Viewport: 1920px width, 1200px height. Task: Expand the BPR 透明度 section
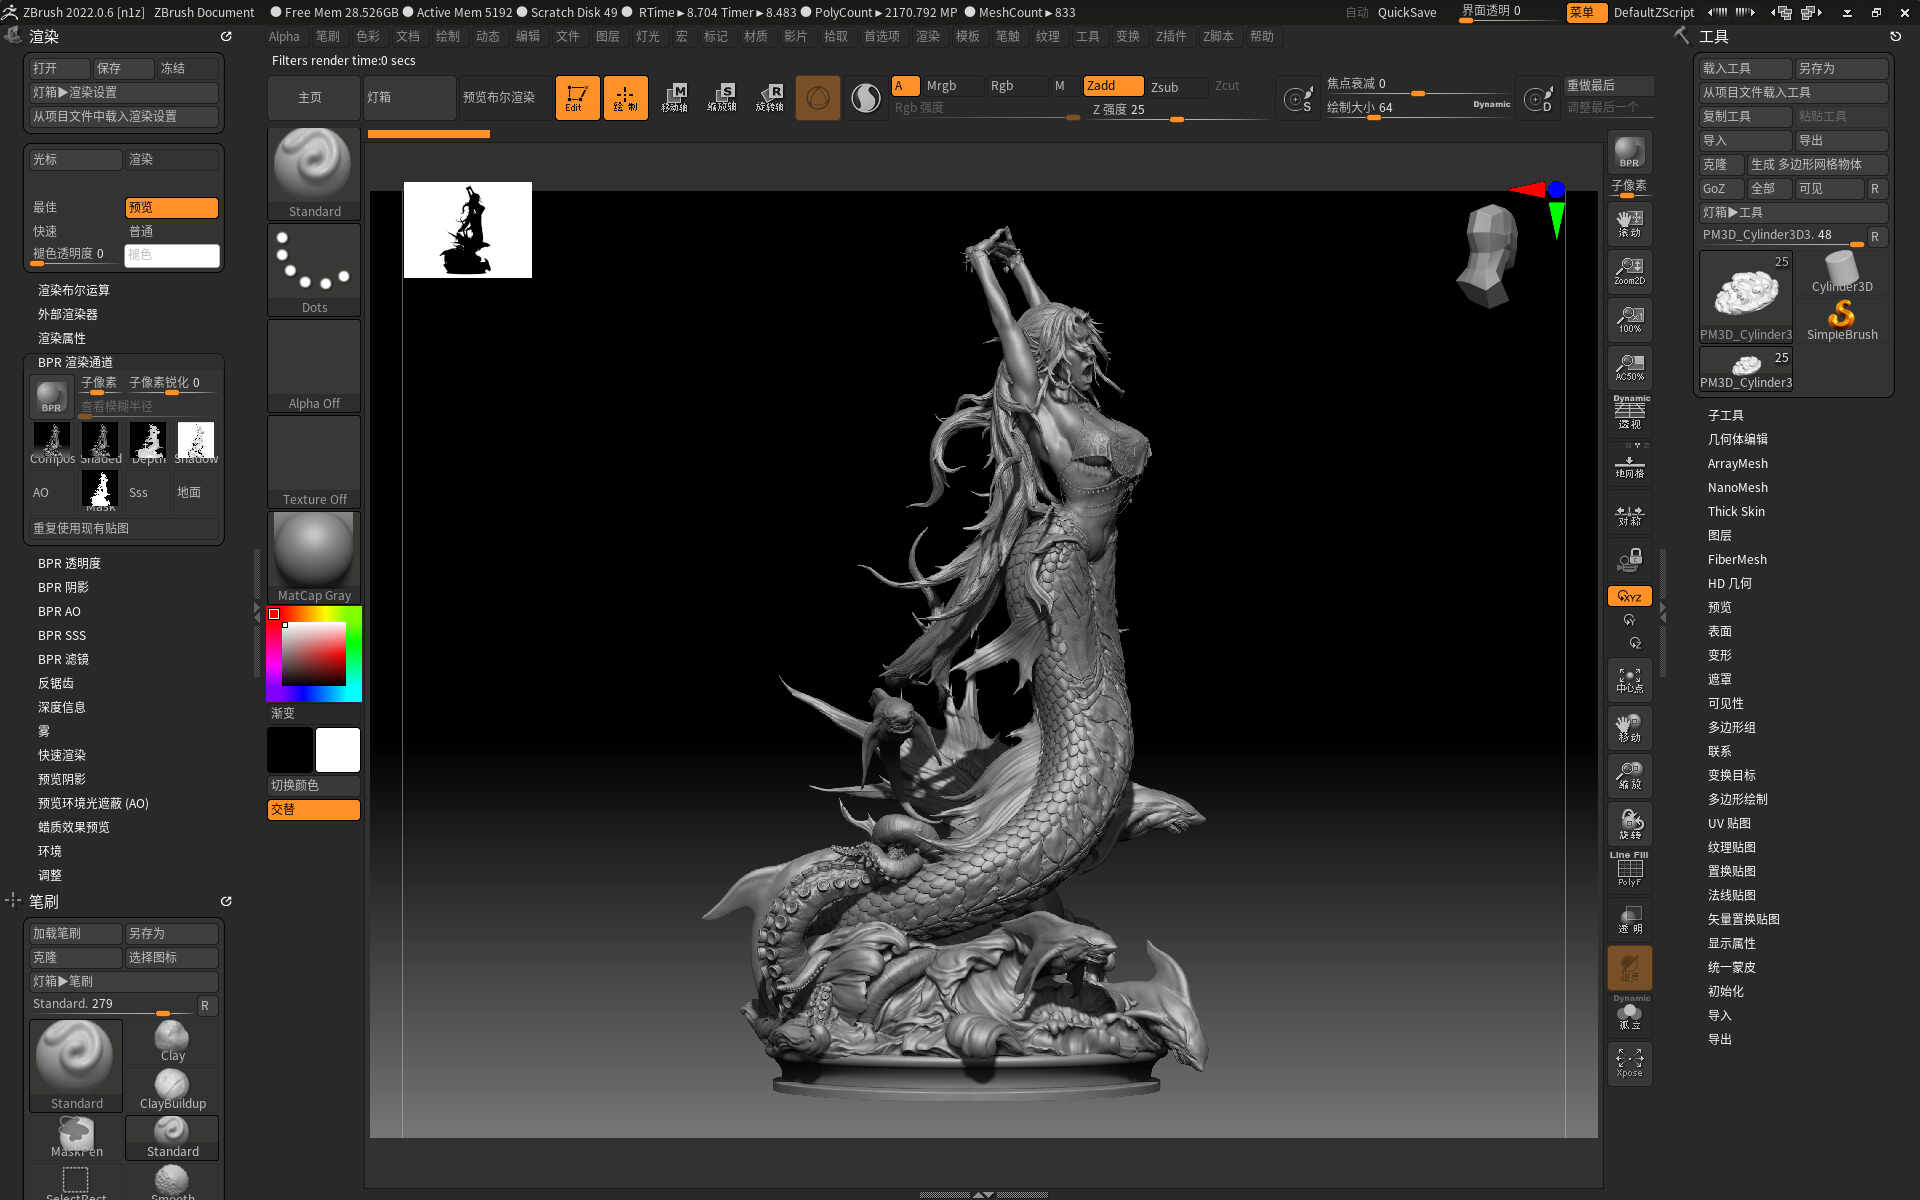point(69,563)
